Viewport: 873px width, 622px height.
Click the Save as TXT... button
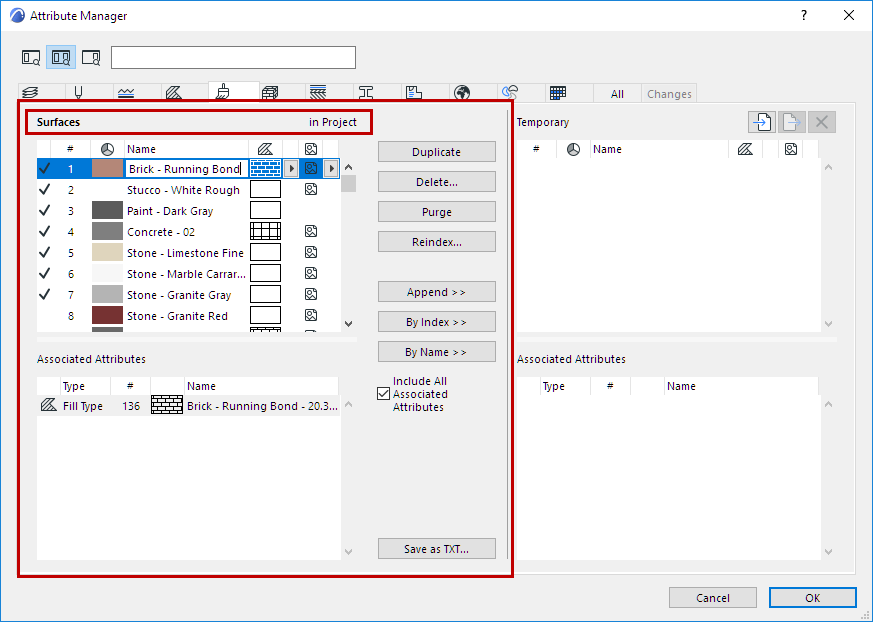tap(436, 548)
